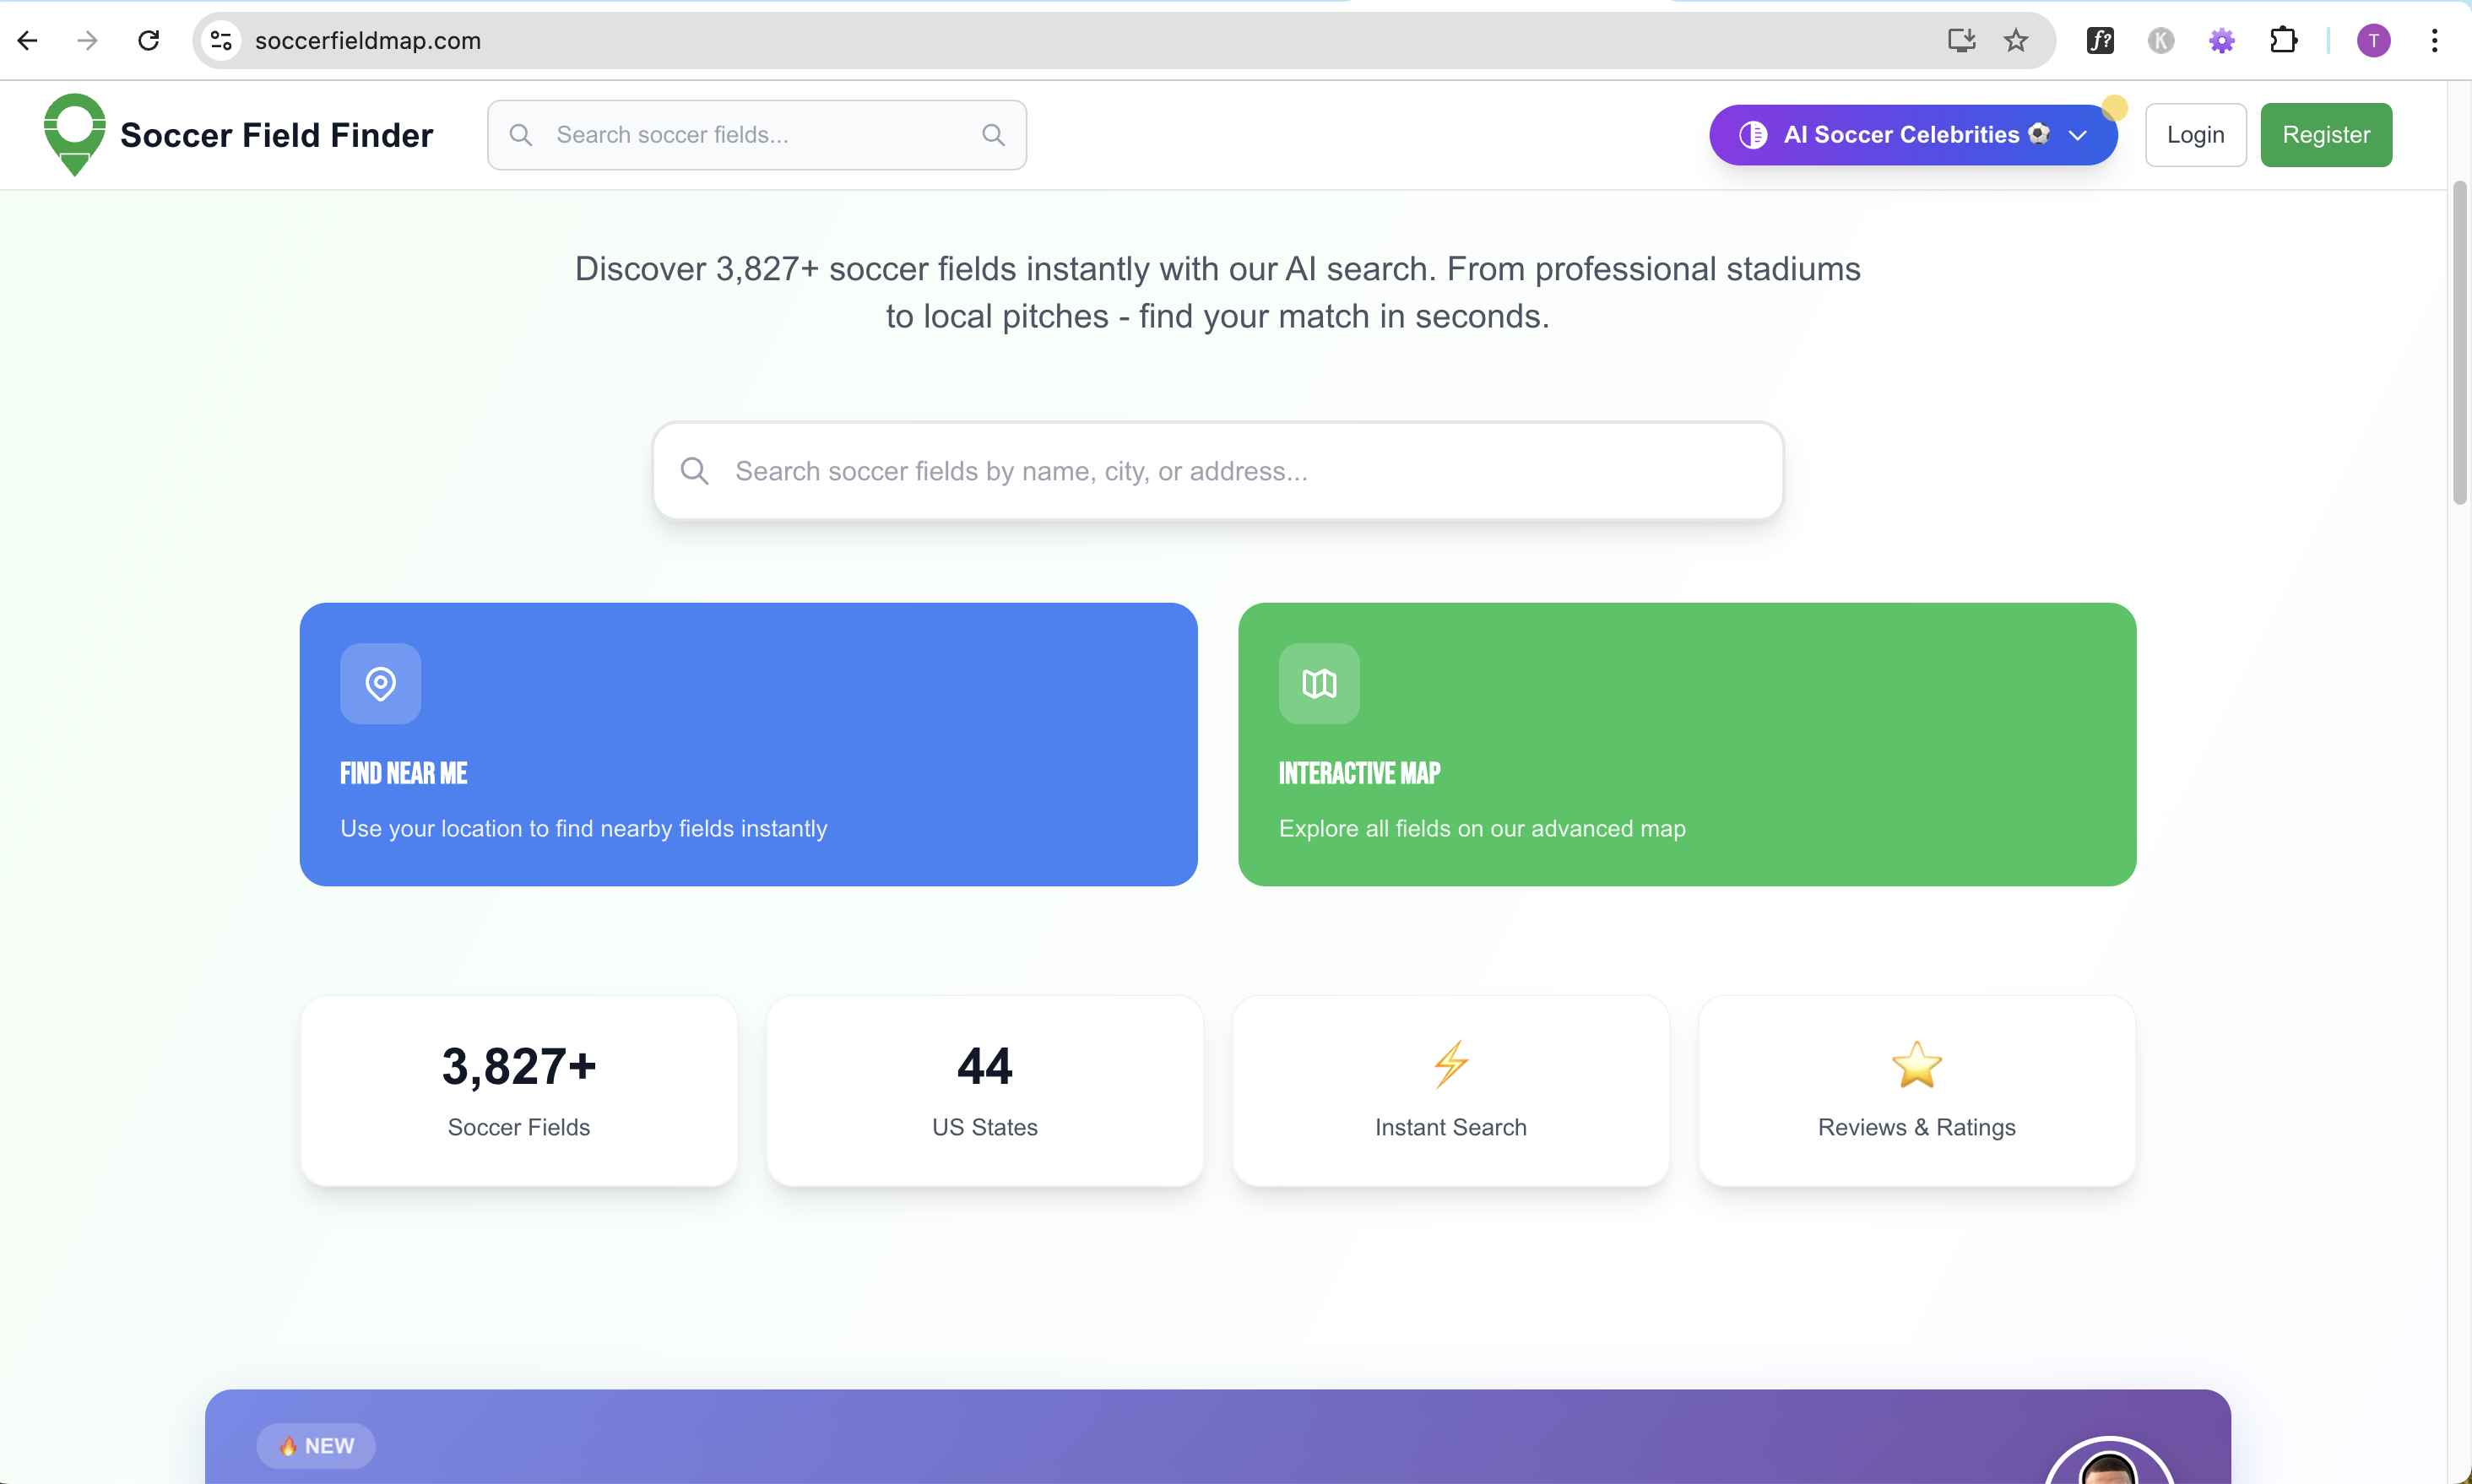Bookmark this page with the star icon

click(x=2016, y=40)
